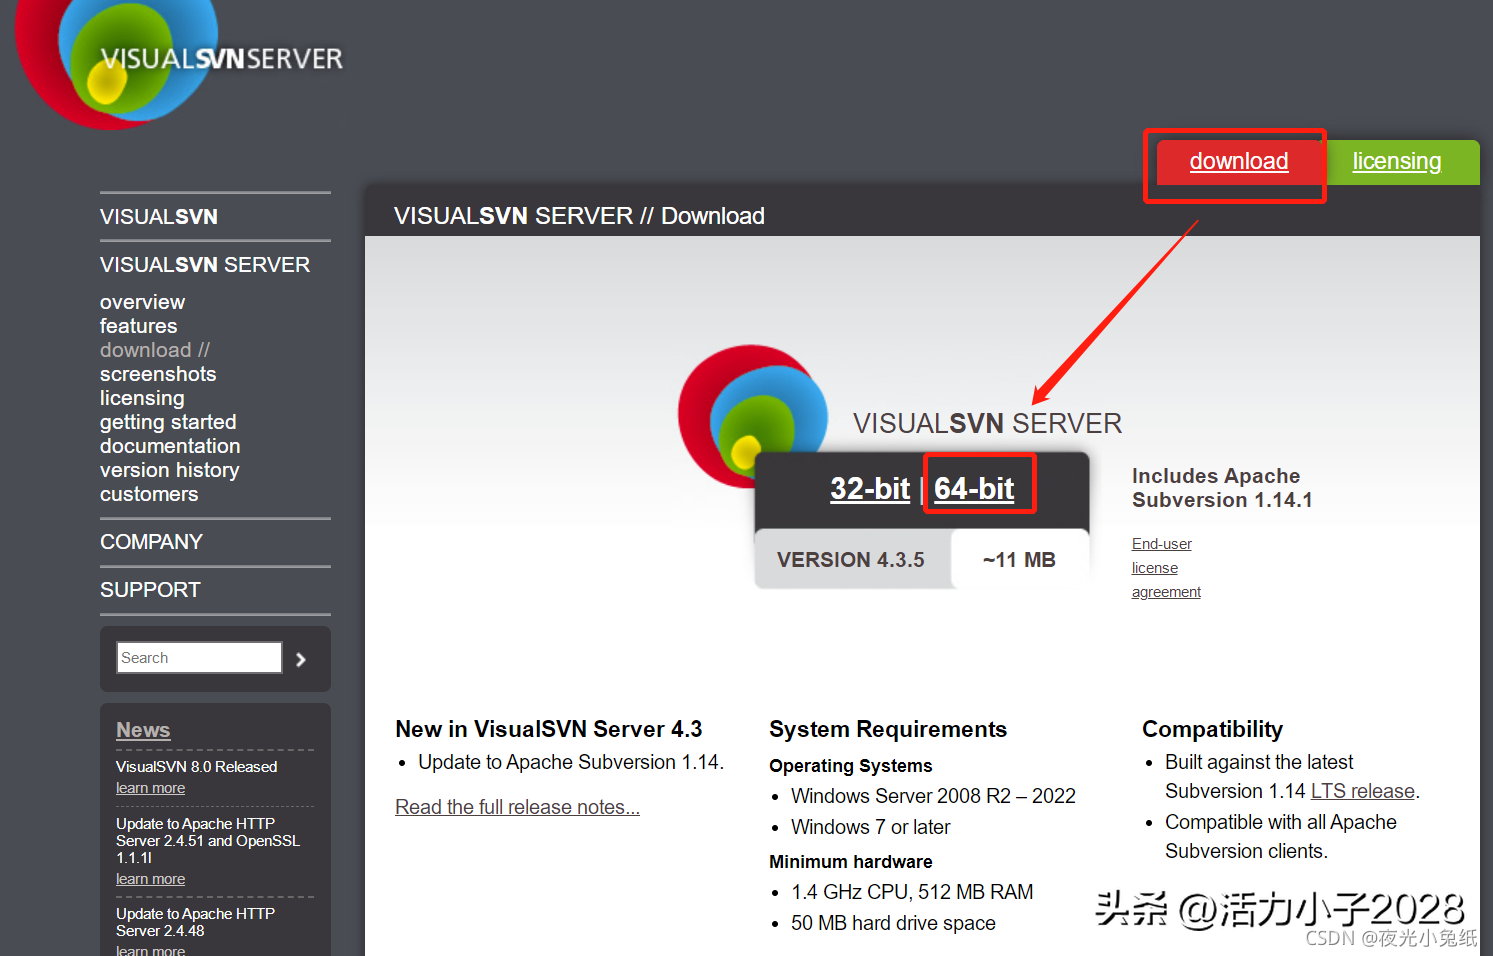Open the getting started page
1493x956 pixels.
pyautogui.click(x=168, y=422)
